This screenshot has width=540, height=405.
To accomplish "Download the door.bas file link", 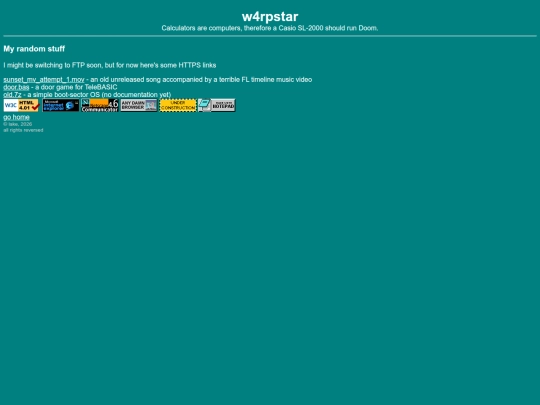I will [x=16, y=87].
